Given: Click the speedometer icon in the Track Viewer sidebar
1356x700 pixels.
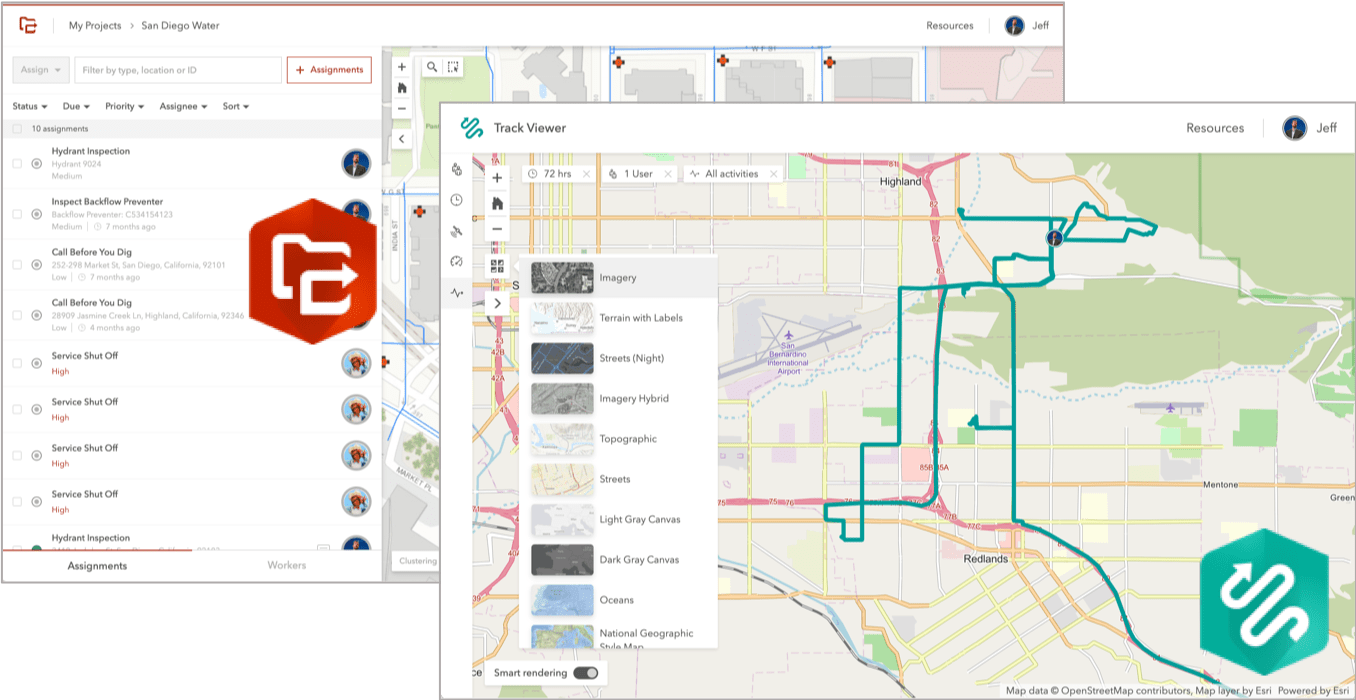Looking at the screenshot, I should coord(457,261).
